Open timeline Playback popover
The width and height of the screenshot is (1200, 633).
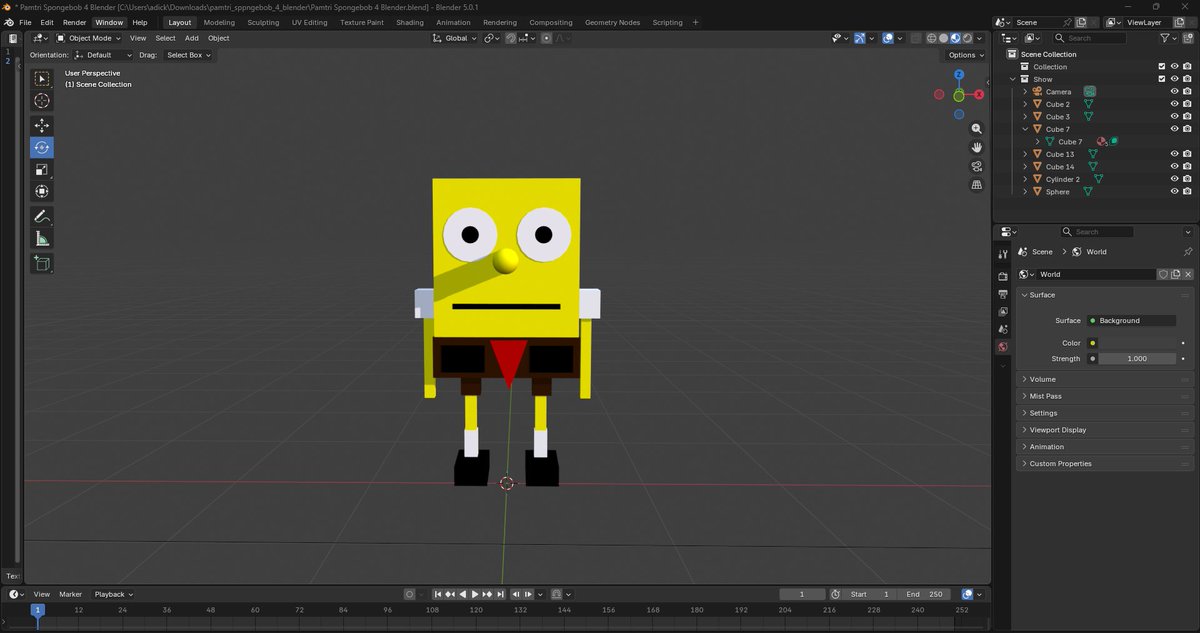(112, 594)
